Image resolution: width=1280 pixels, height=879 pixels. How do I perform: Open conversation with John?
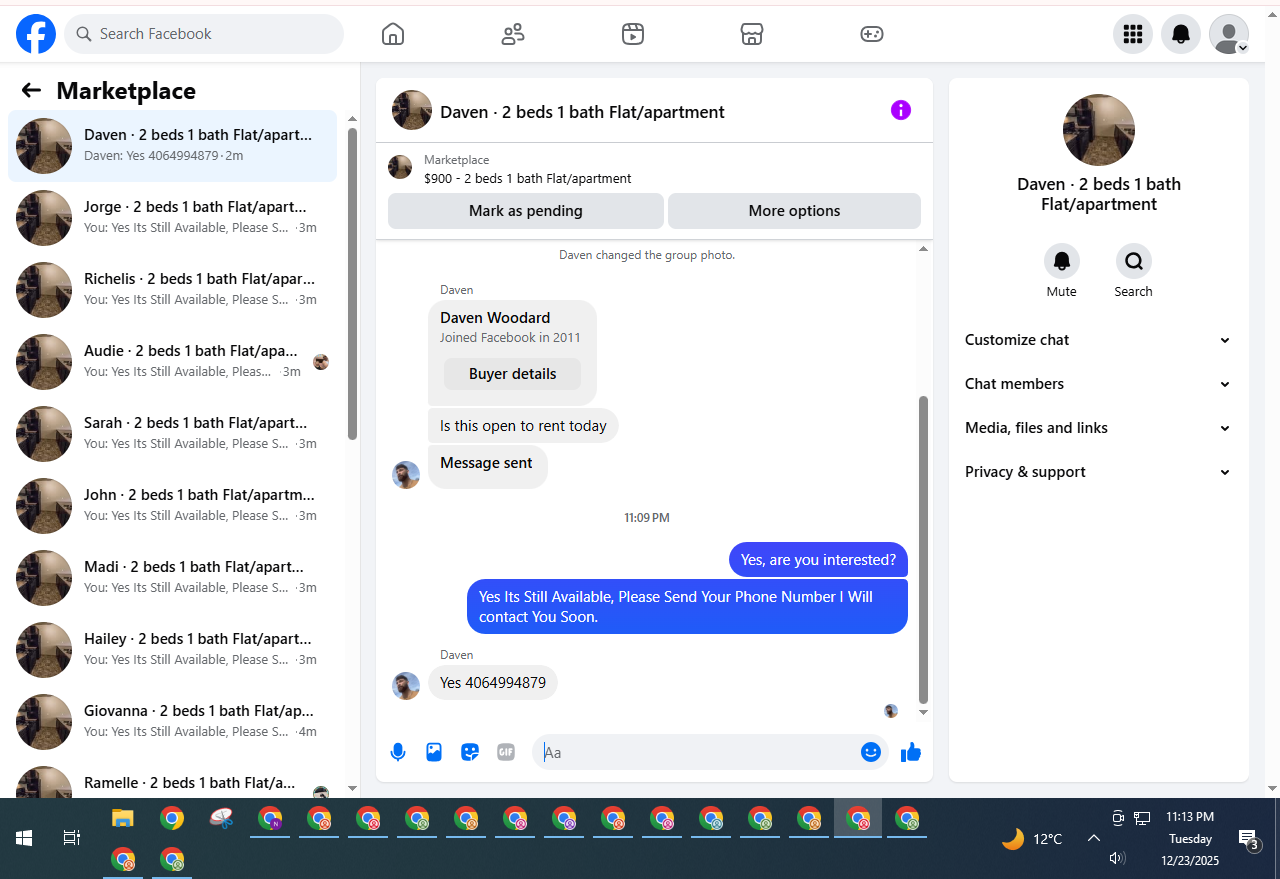pos(172,506)
